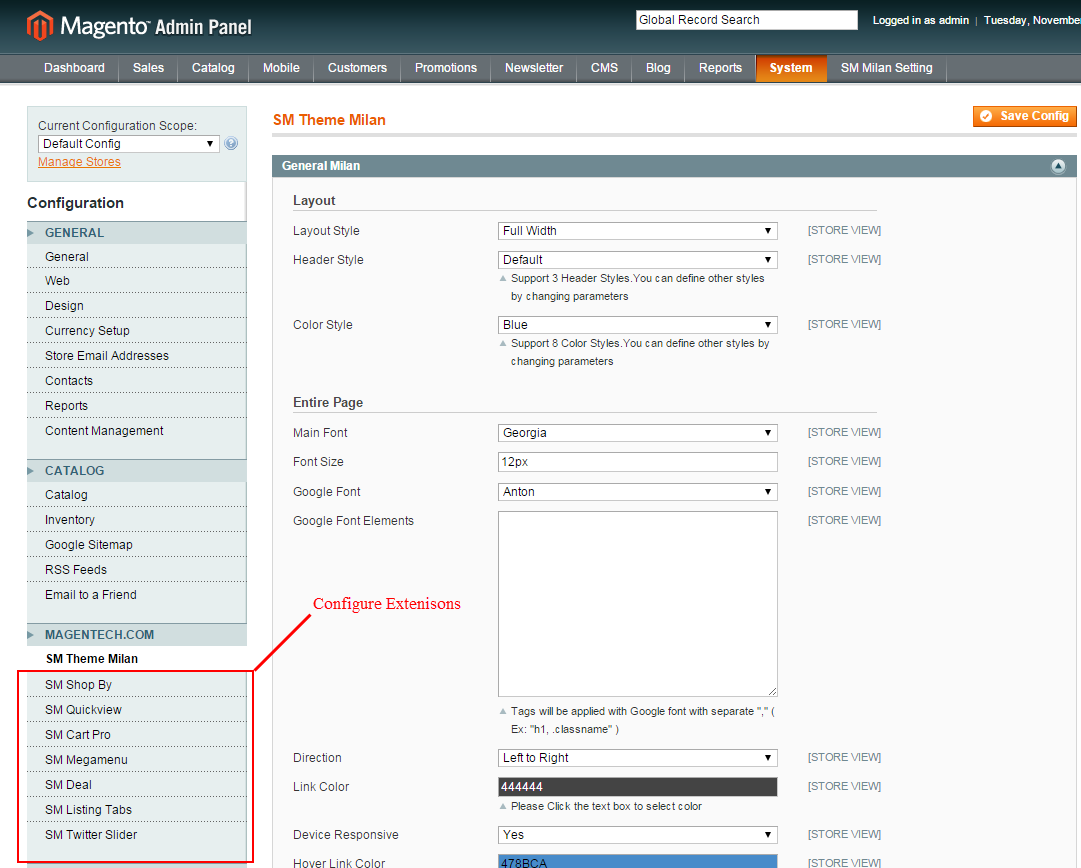Viewport: 1081px width, 868px height.
Task: Open Google Sitemap in sidebar
Action: pyautogui.click(x=137, y=545)
